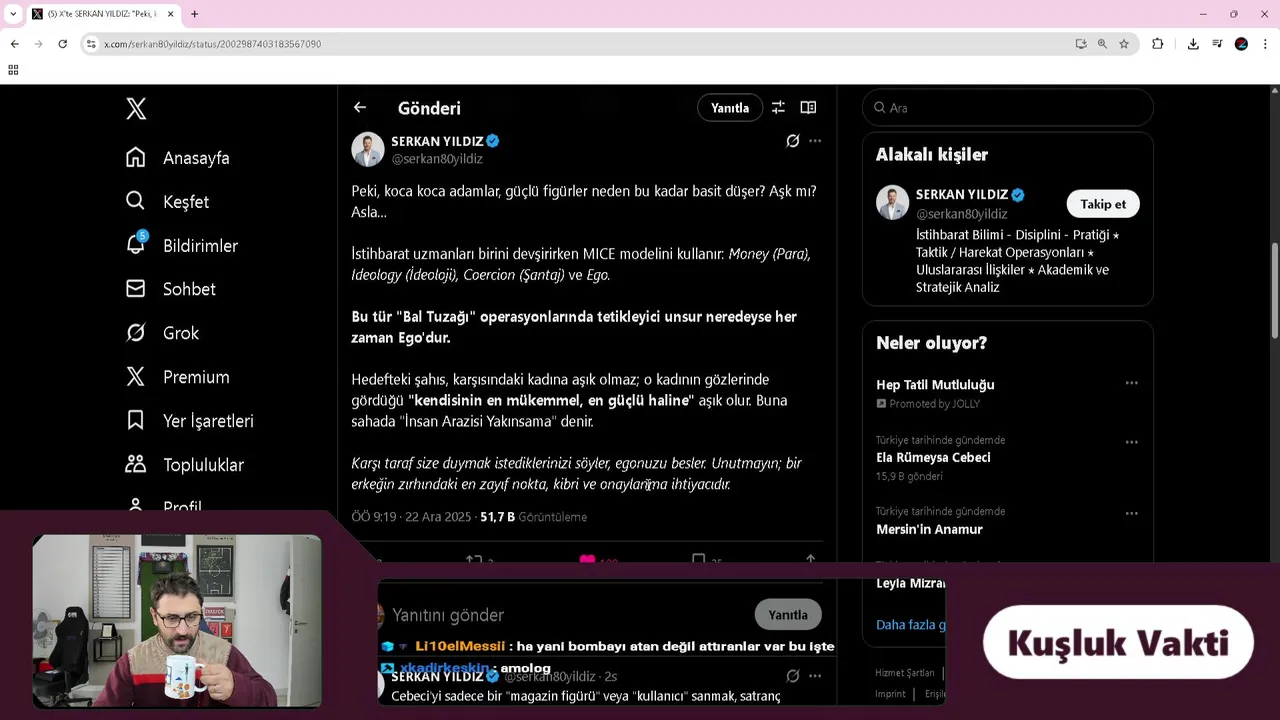Open Premium page
The width and height of the screenshot is (1280, 720).
178,377
